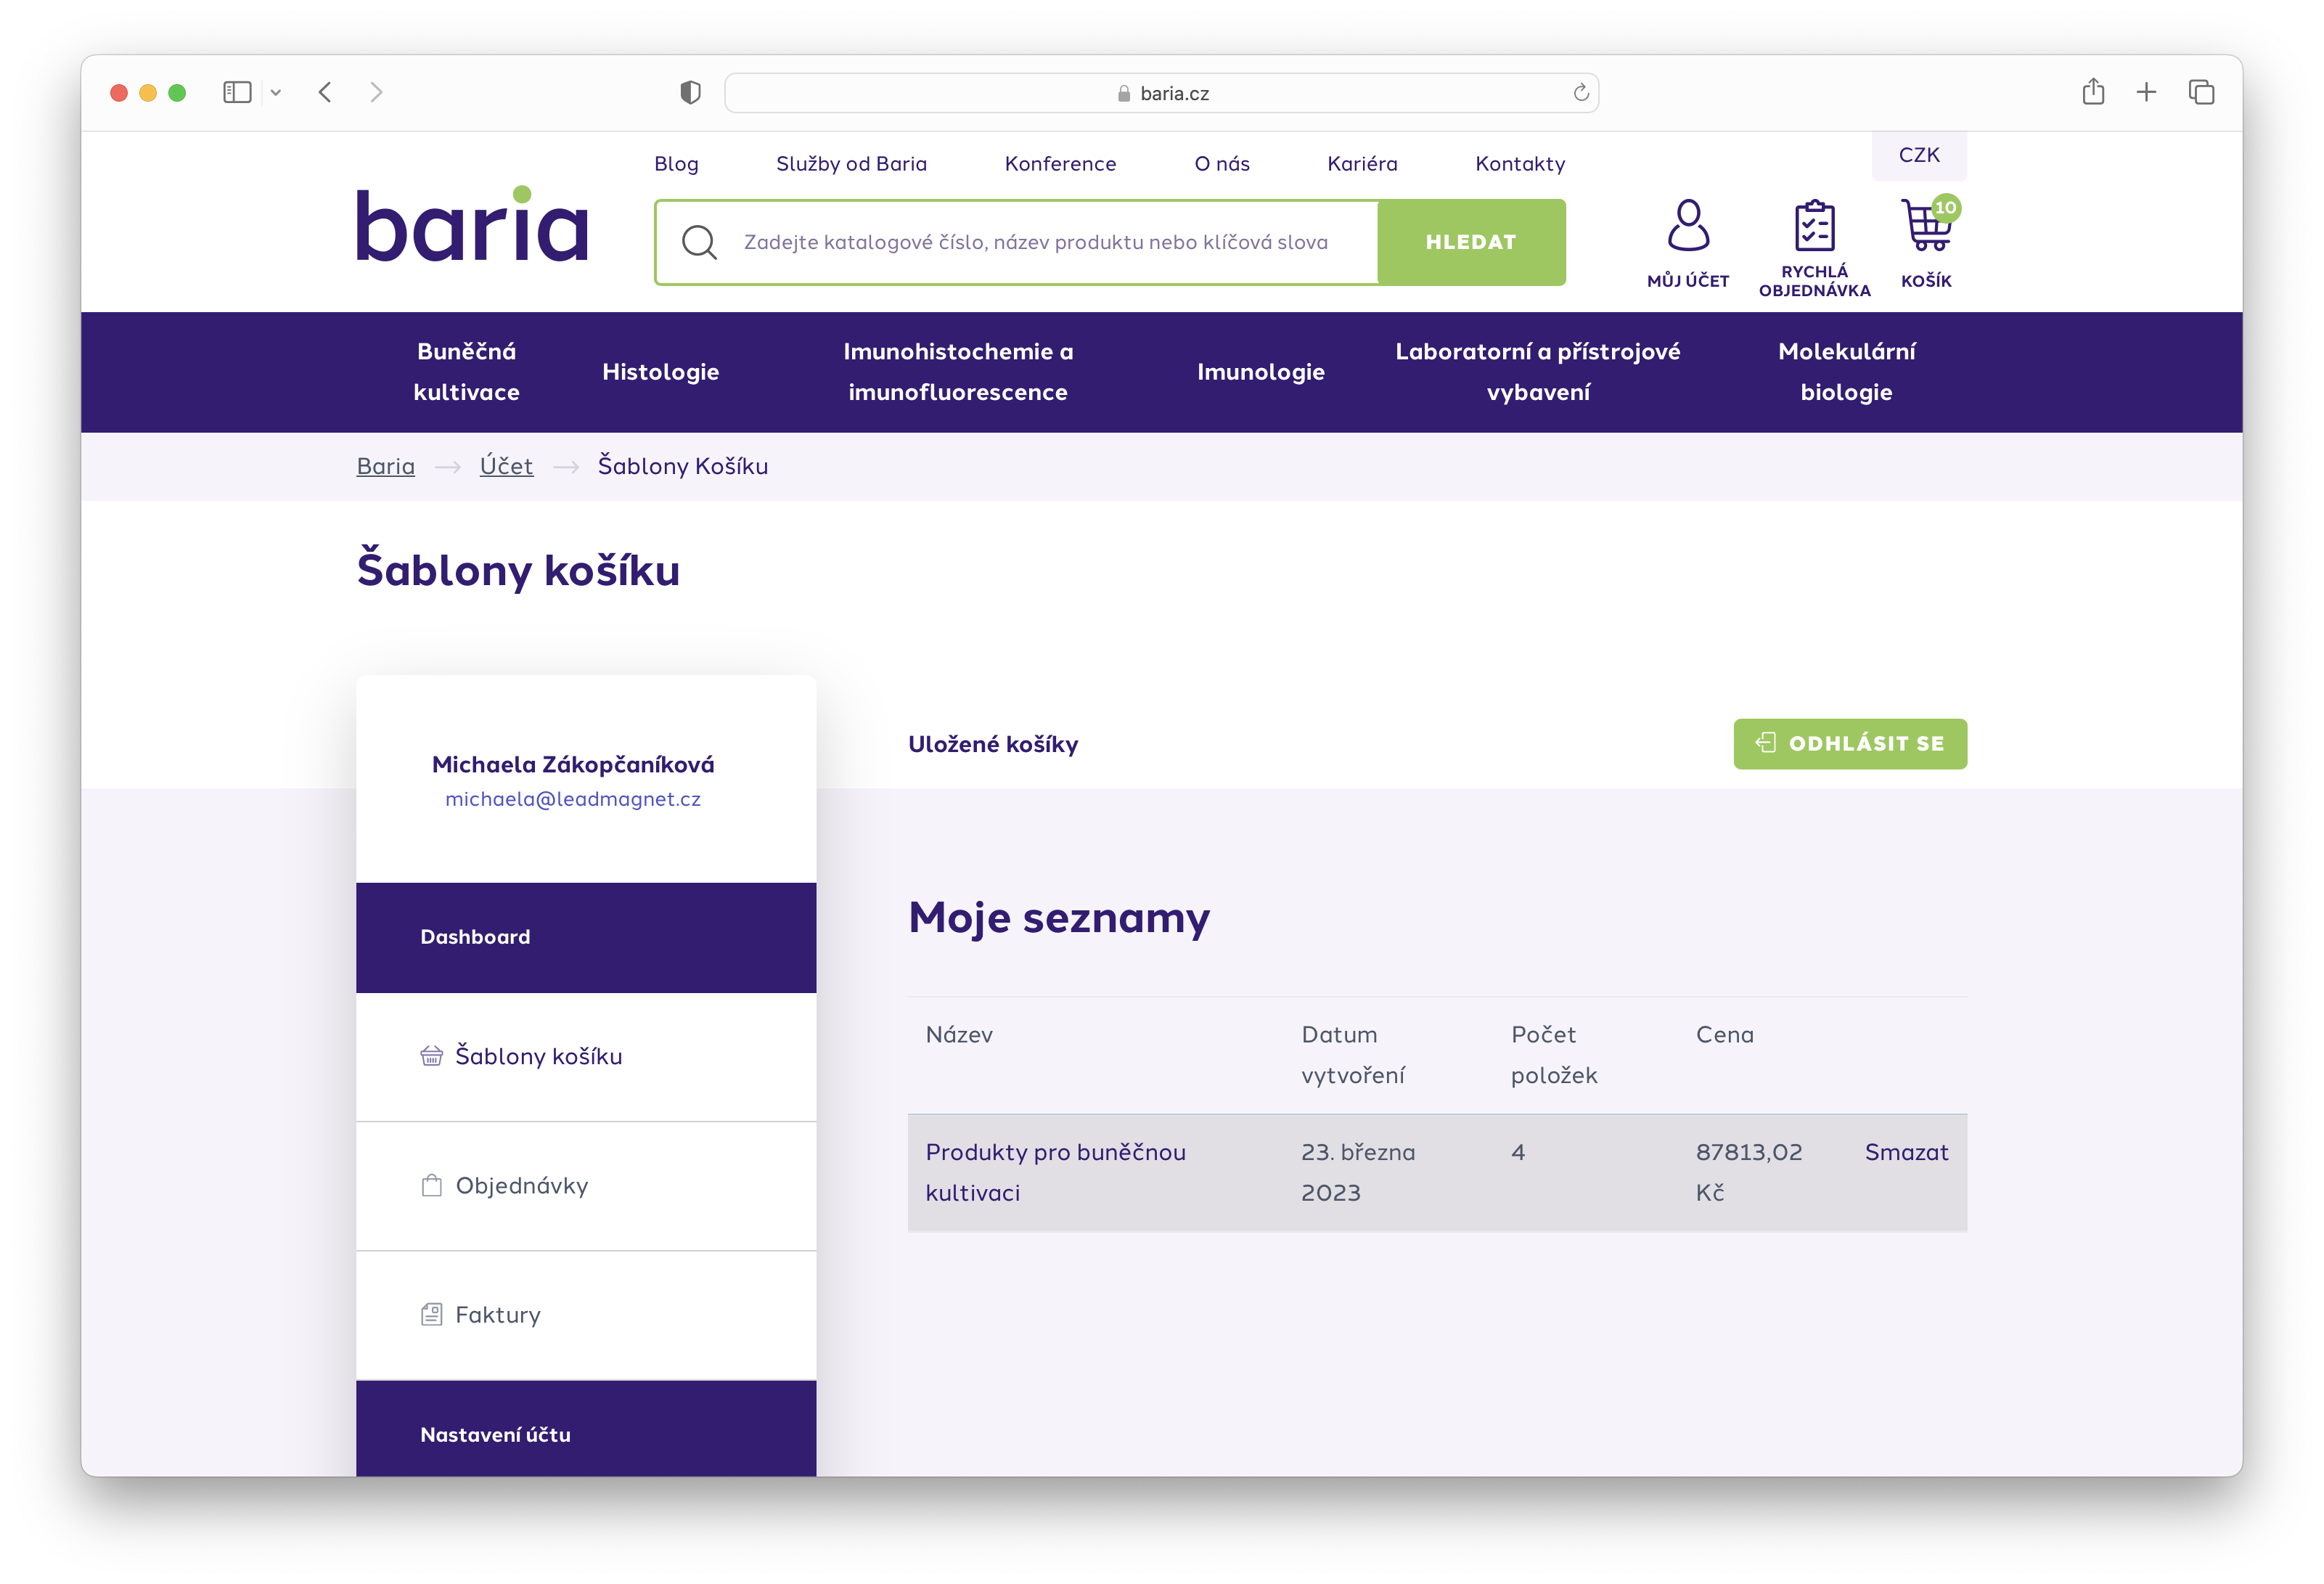Click the 87813,02 Kč price cell
The width and height of the screenshot is (2324, 1584).
1749,1172
